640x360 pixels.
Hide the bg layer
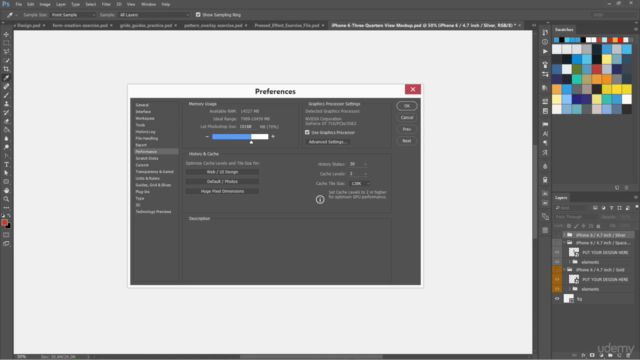point(557,299)
